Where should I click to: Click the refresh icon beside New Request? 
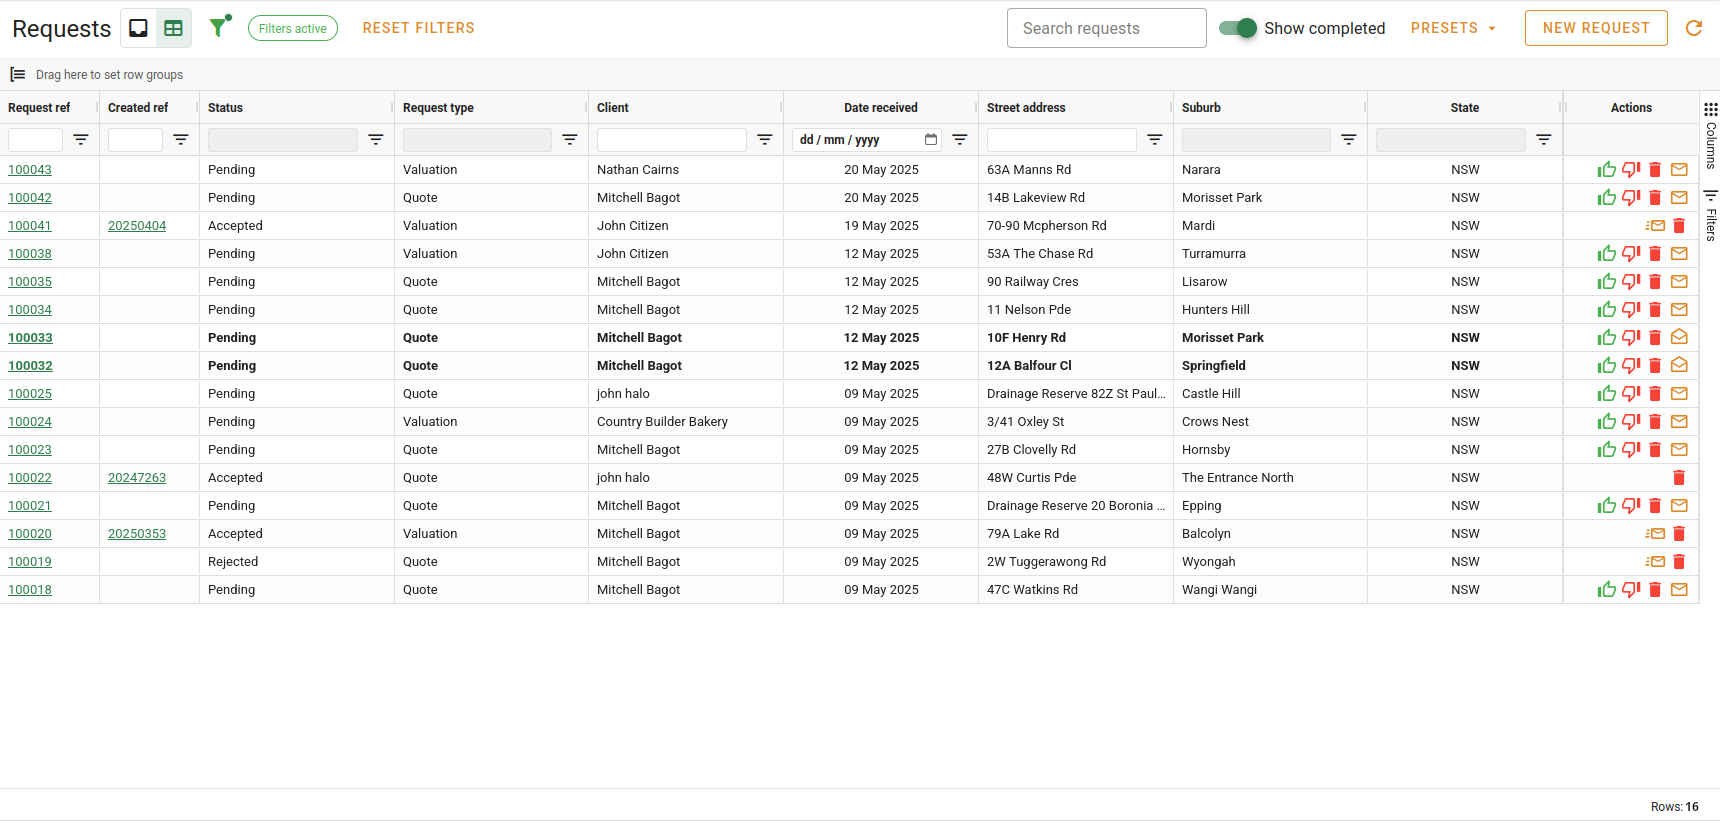(x=1694, y=28)
